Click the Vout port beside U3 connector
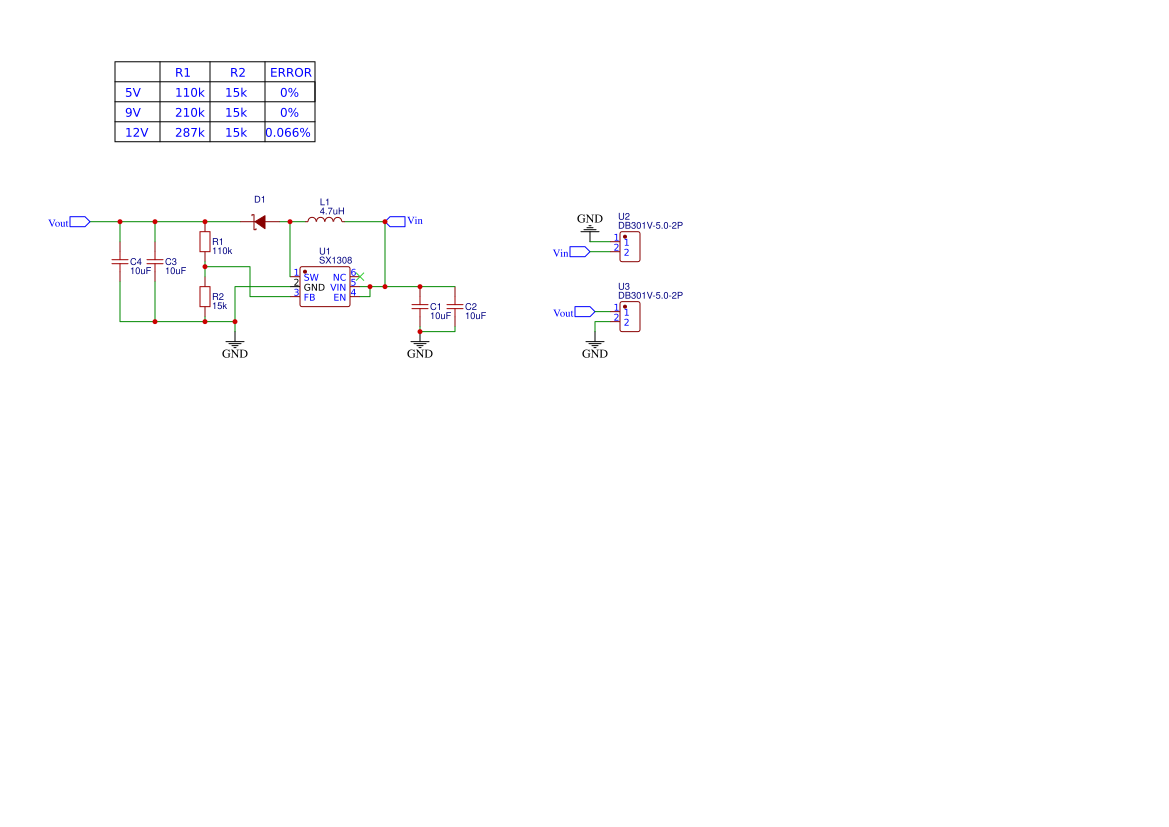Screen dimensions: 1169x827 click(x=584, y=312)
